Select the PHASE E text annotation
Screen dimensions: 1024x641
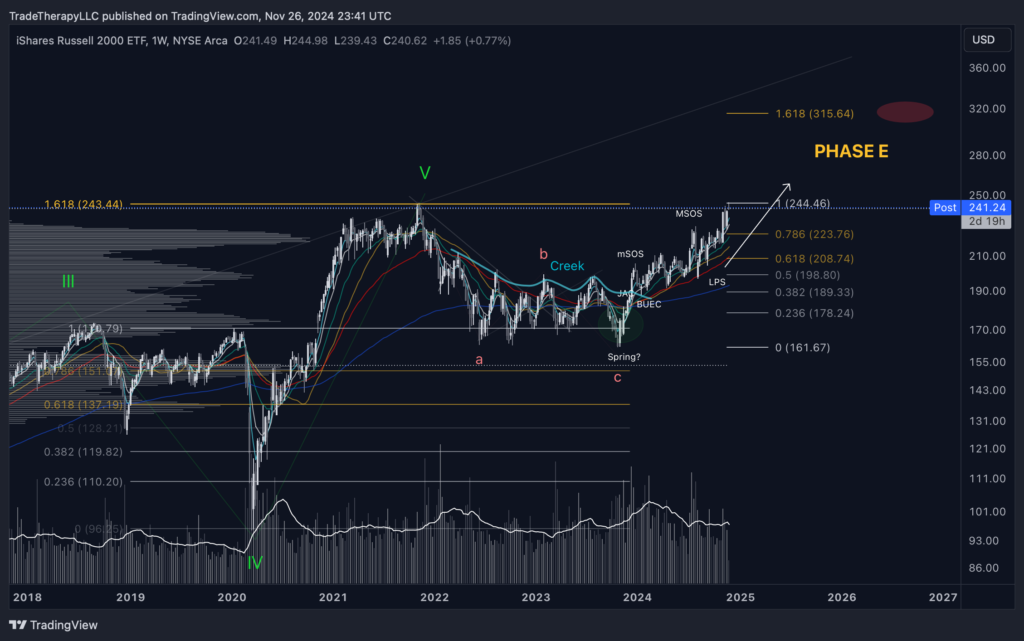coord(851,152)
